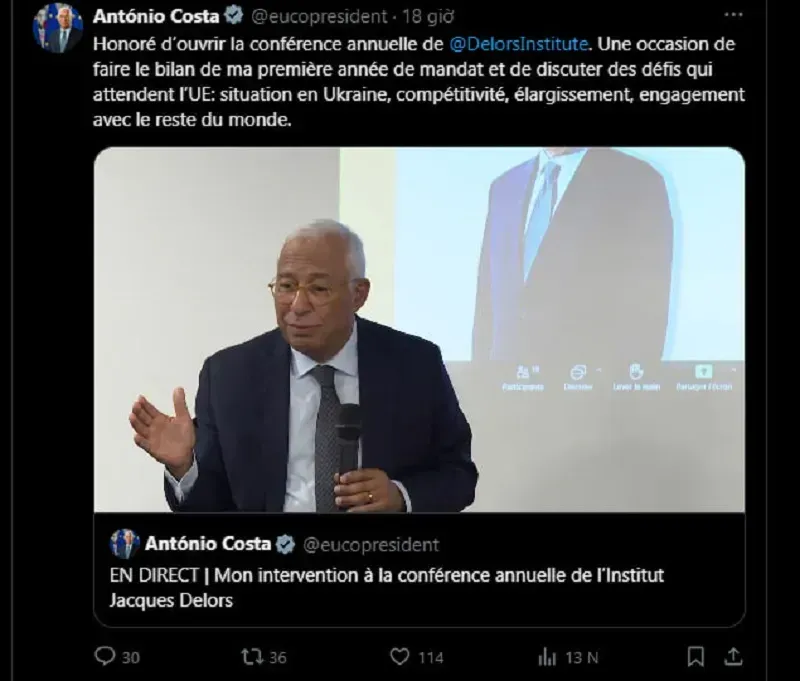Viewport: 800px width, 681px height.
Task: Share the post via upload icon
Action: click(733, 656)
